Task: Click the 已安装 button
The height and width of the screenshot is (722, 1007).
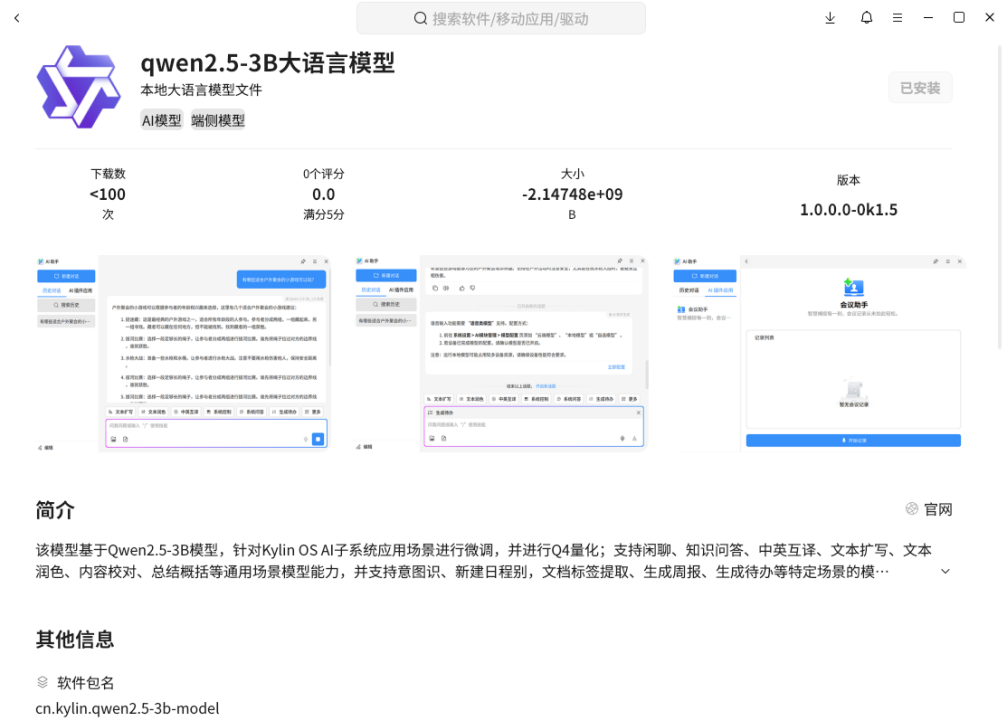Action: pyautogui.click(x=920, y=88)
